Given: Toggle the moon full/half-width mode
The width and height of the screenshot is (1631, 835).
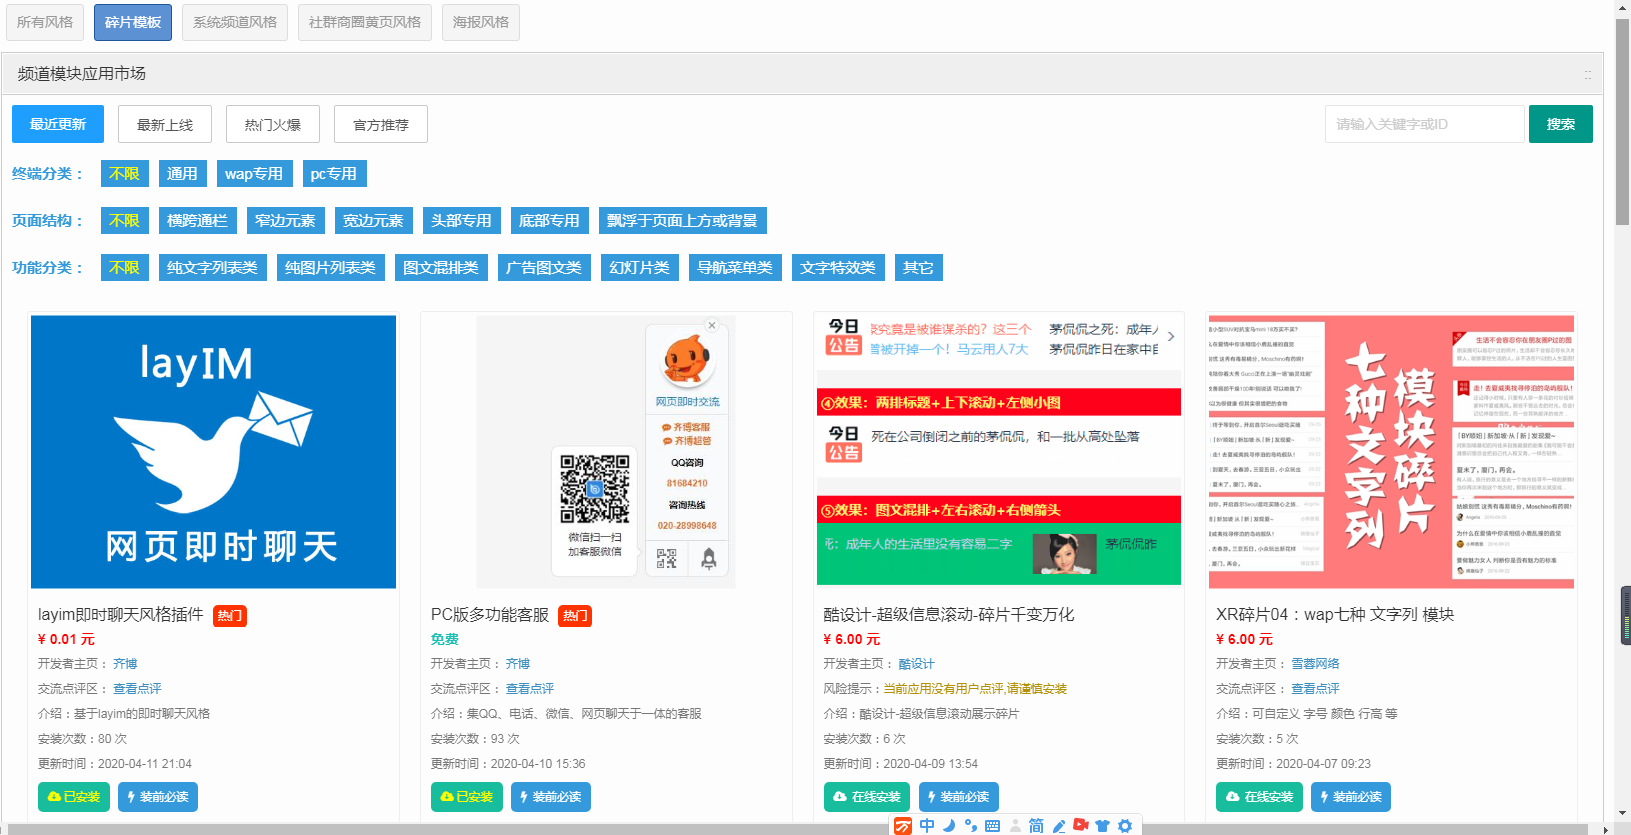Looking at the screenshot, I should pos(949,826).
